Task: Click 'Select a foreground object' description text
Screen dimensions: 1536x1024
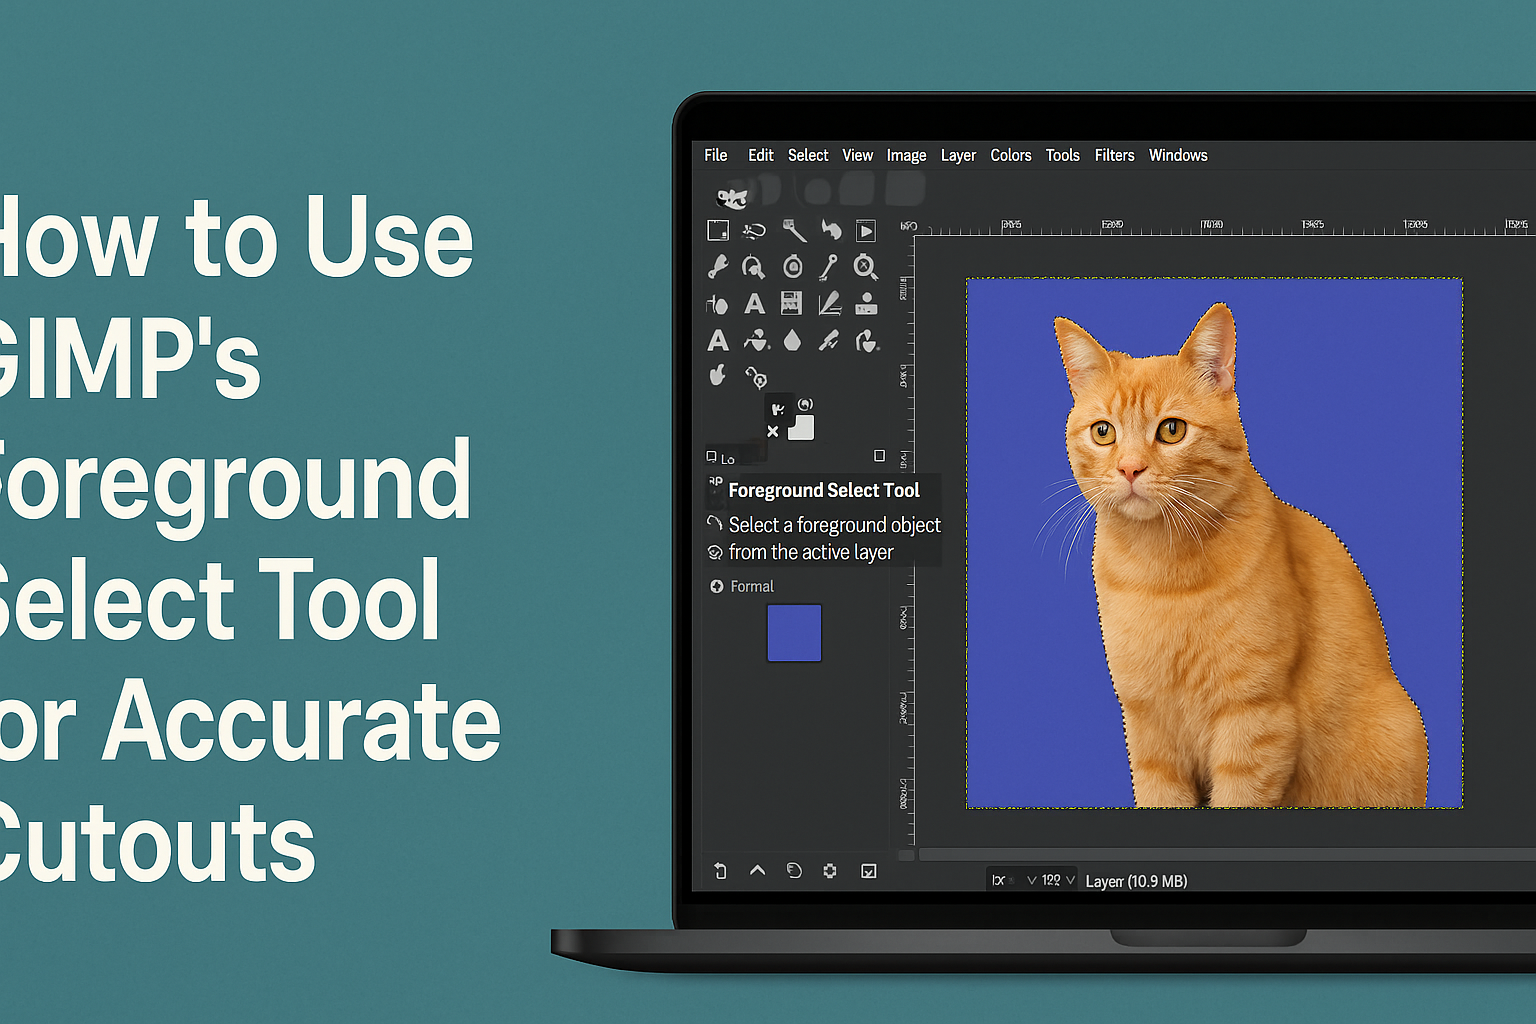Action: pyautogui.click(x=835, y=525)
